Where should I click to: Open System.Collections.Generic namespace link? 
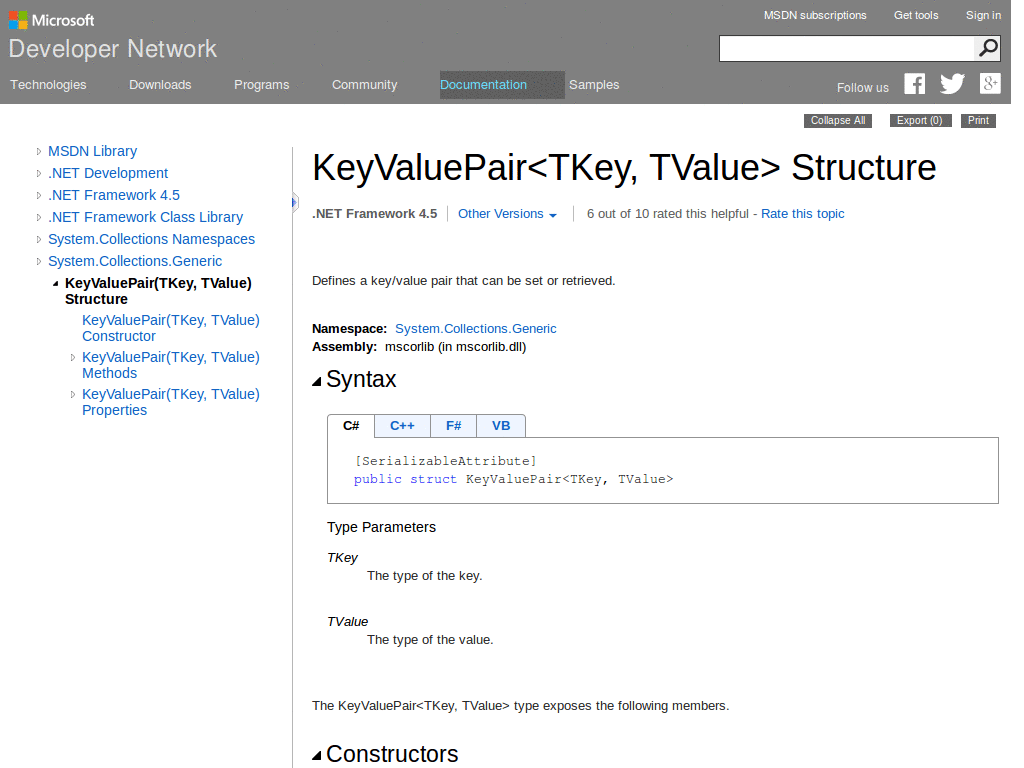tap(475, 328)
